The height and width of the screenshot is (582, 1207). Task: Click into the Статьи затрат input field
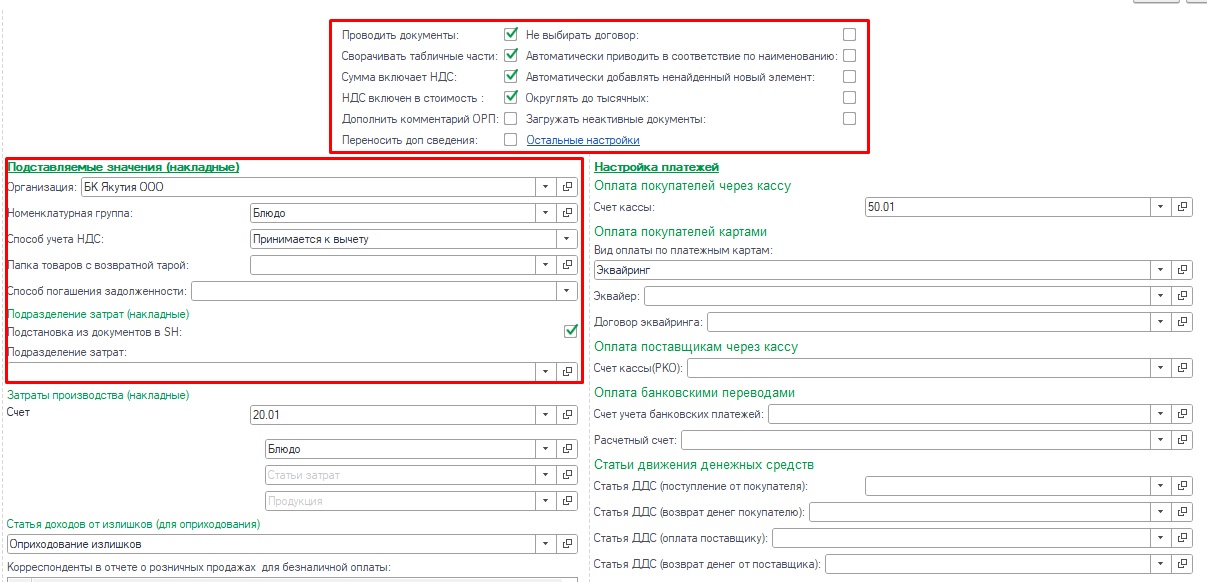pyautogui.click(x=400, y=475)
